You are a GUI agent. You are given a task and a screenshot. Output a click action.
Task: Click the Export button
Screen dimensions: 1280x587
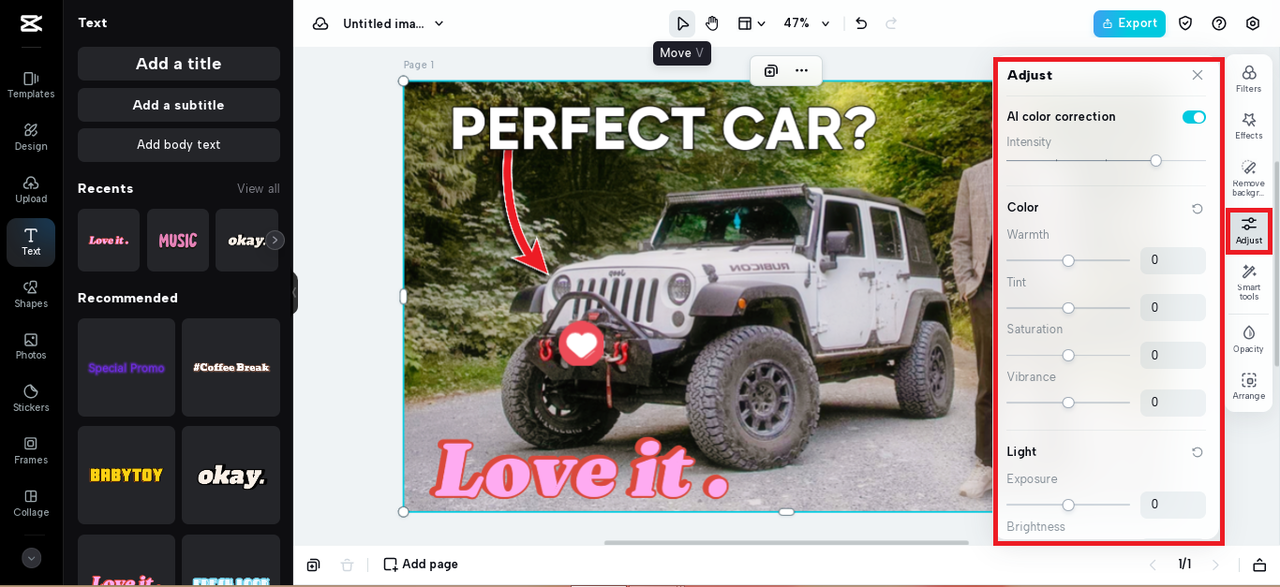pos(1129,23)
